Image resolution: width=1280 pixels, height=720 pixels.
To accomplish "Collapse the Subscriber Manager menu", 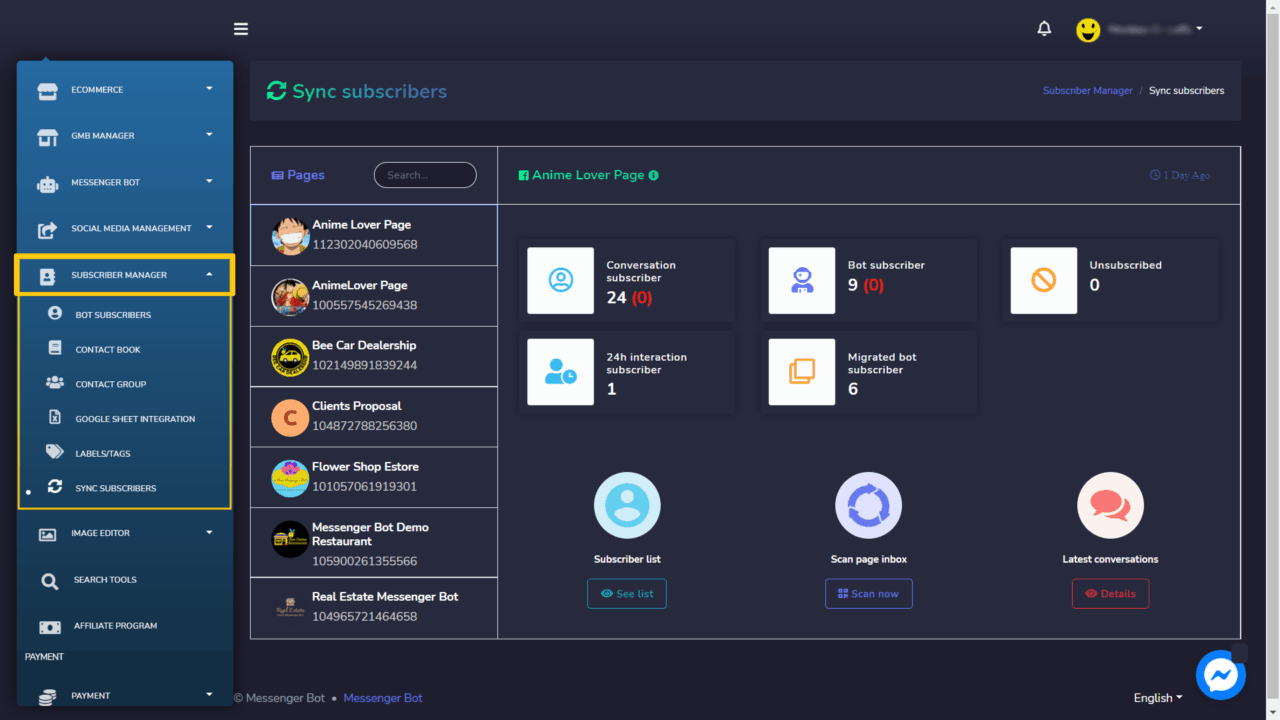I will (x=124, y=275).
